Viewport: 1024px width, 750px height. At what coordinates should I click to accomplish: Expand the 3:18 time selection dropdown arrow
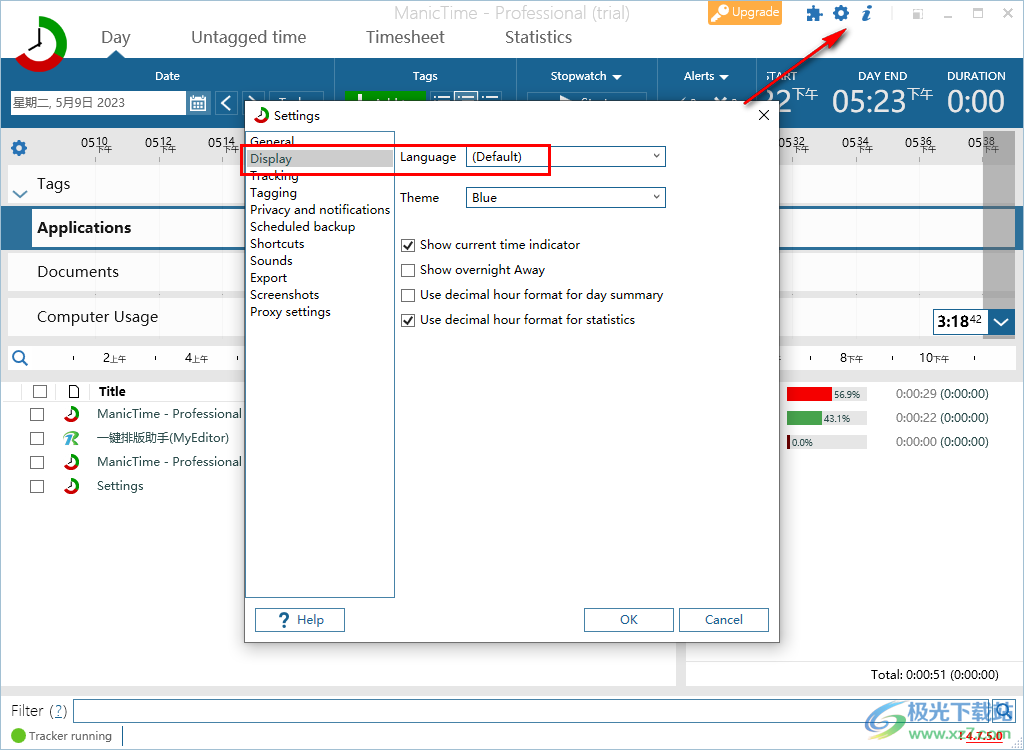click(1002, 321)
